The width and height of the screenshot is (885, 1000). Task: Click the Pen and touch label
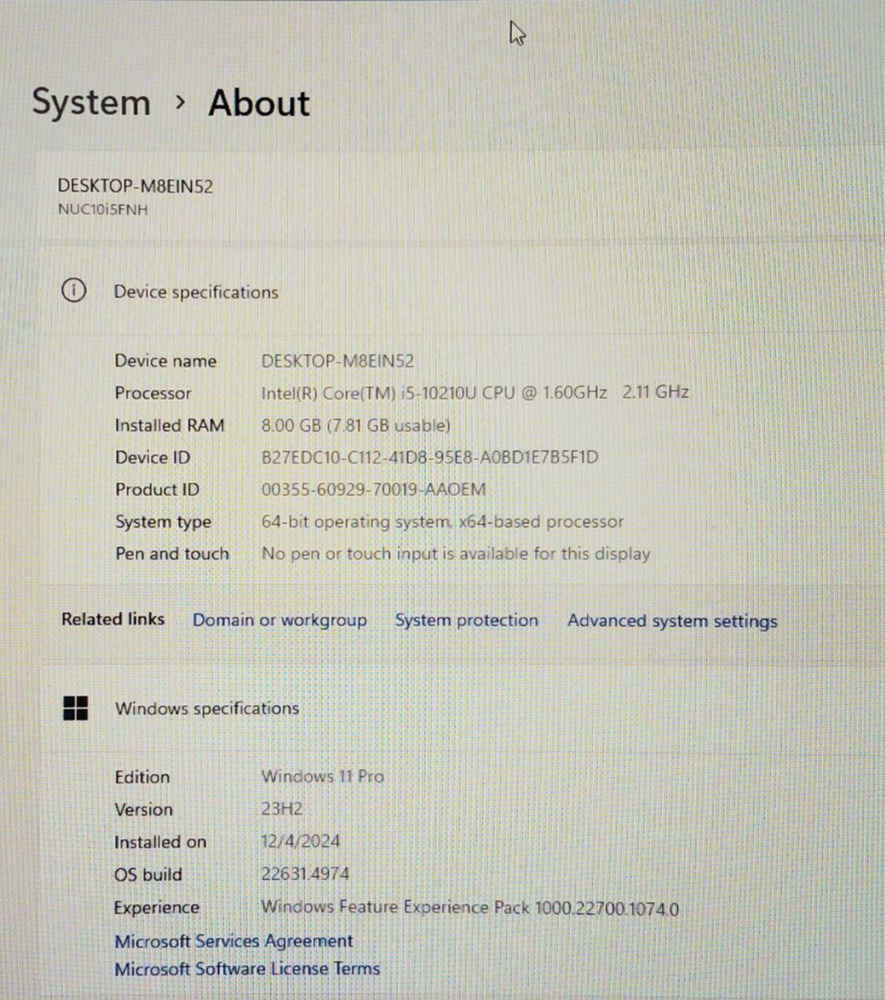coord(172,554)
